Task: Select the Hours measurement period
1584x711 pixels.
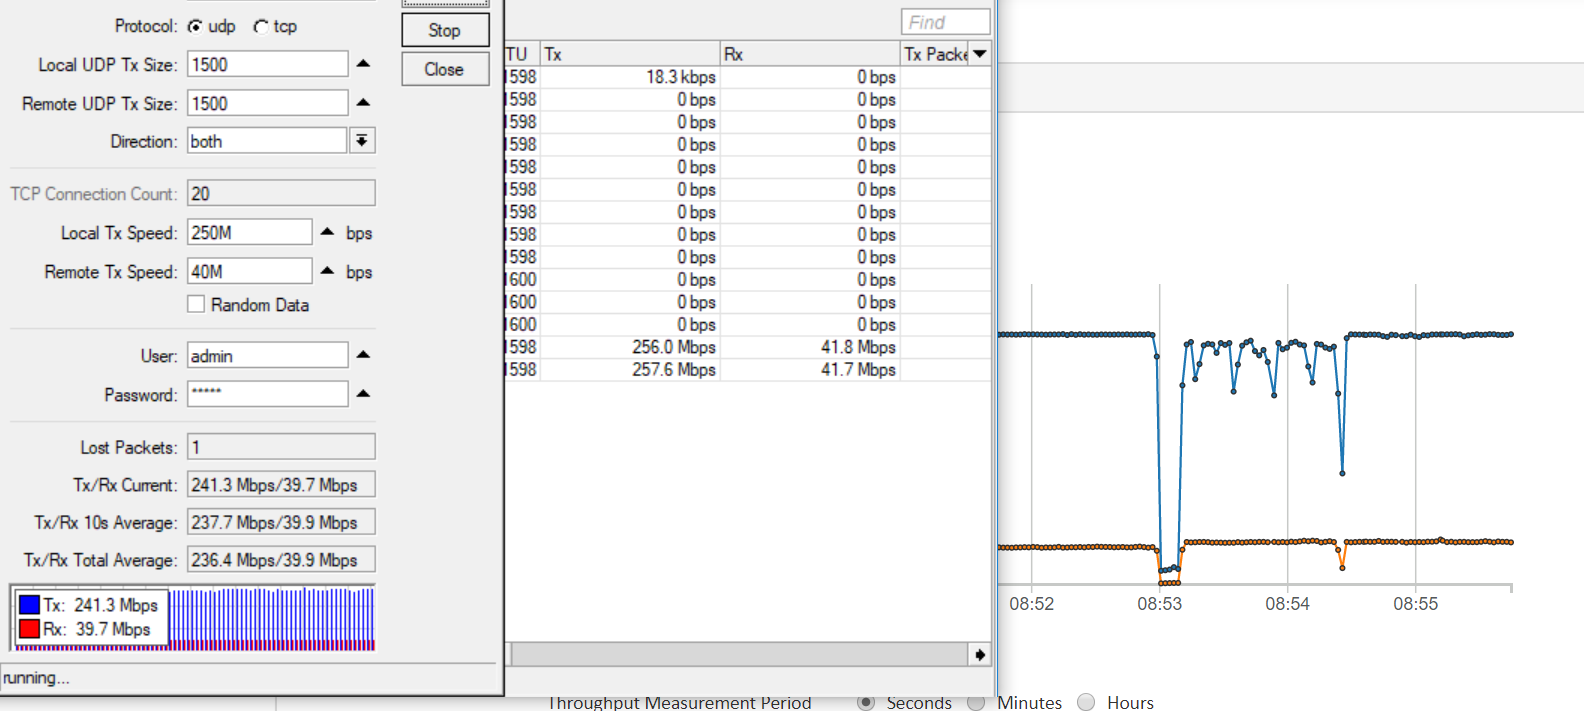Action: coord(1086,702)
